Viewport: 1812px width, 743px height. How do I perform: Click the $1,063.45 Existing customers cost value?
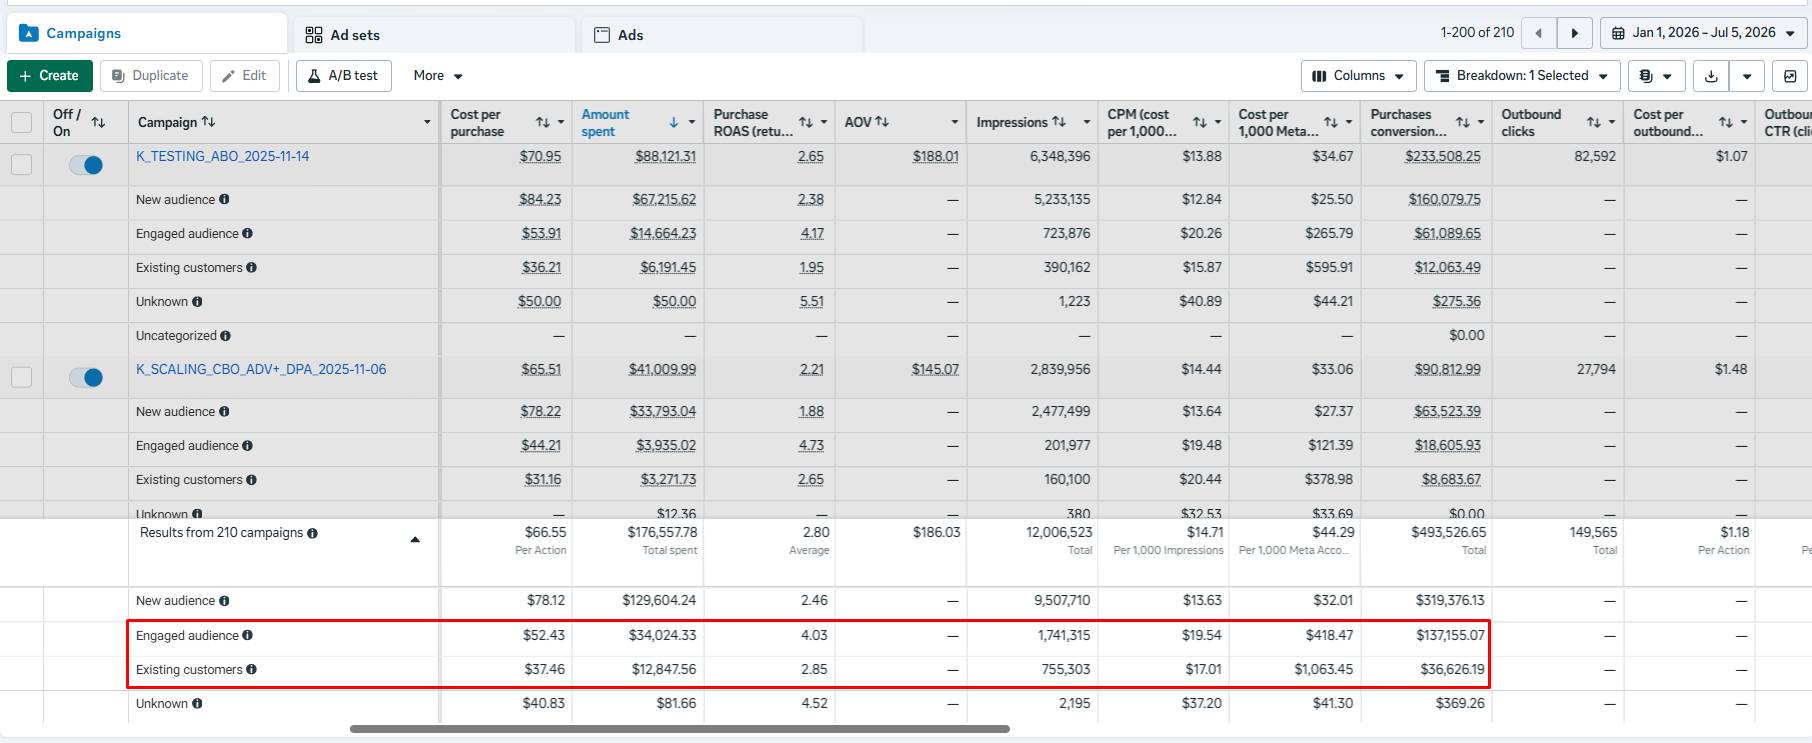1323,669
